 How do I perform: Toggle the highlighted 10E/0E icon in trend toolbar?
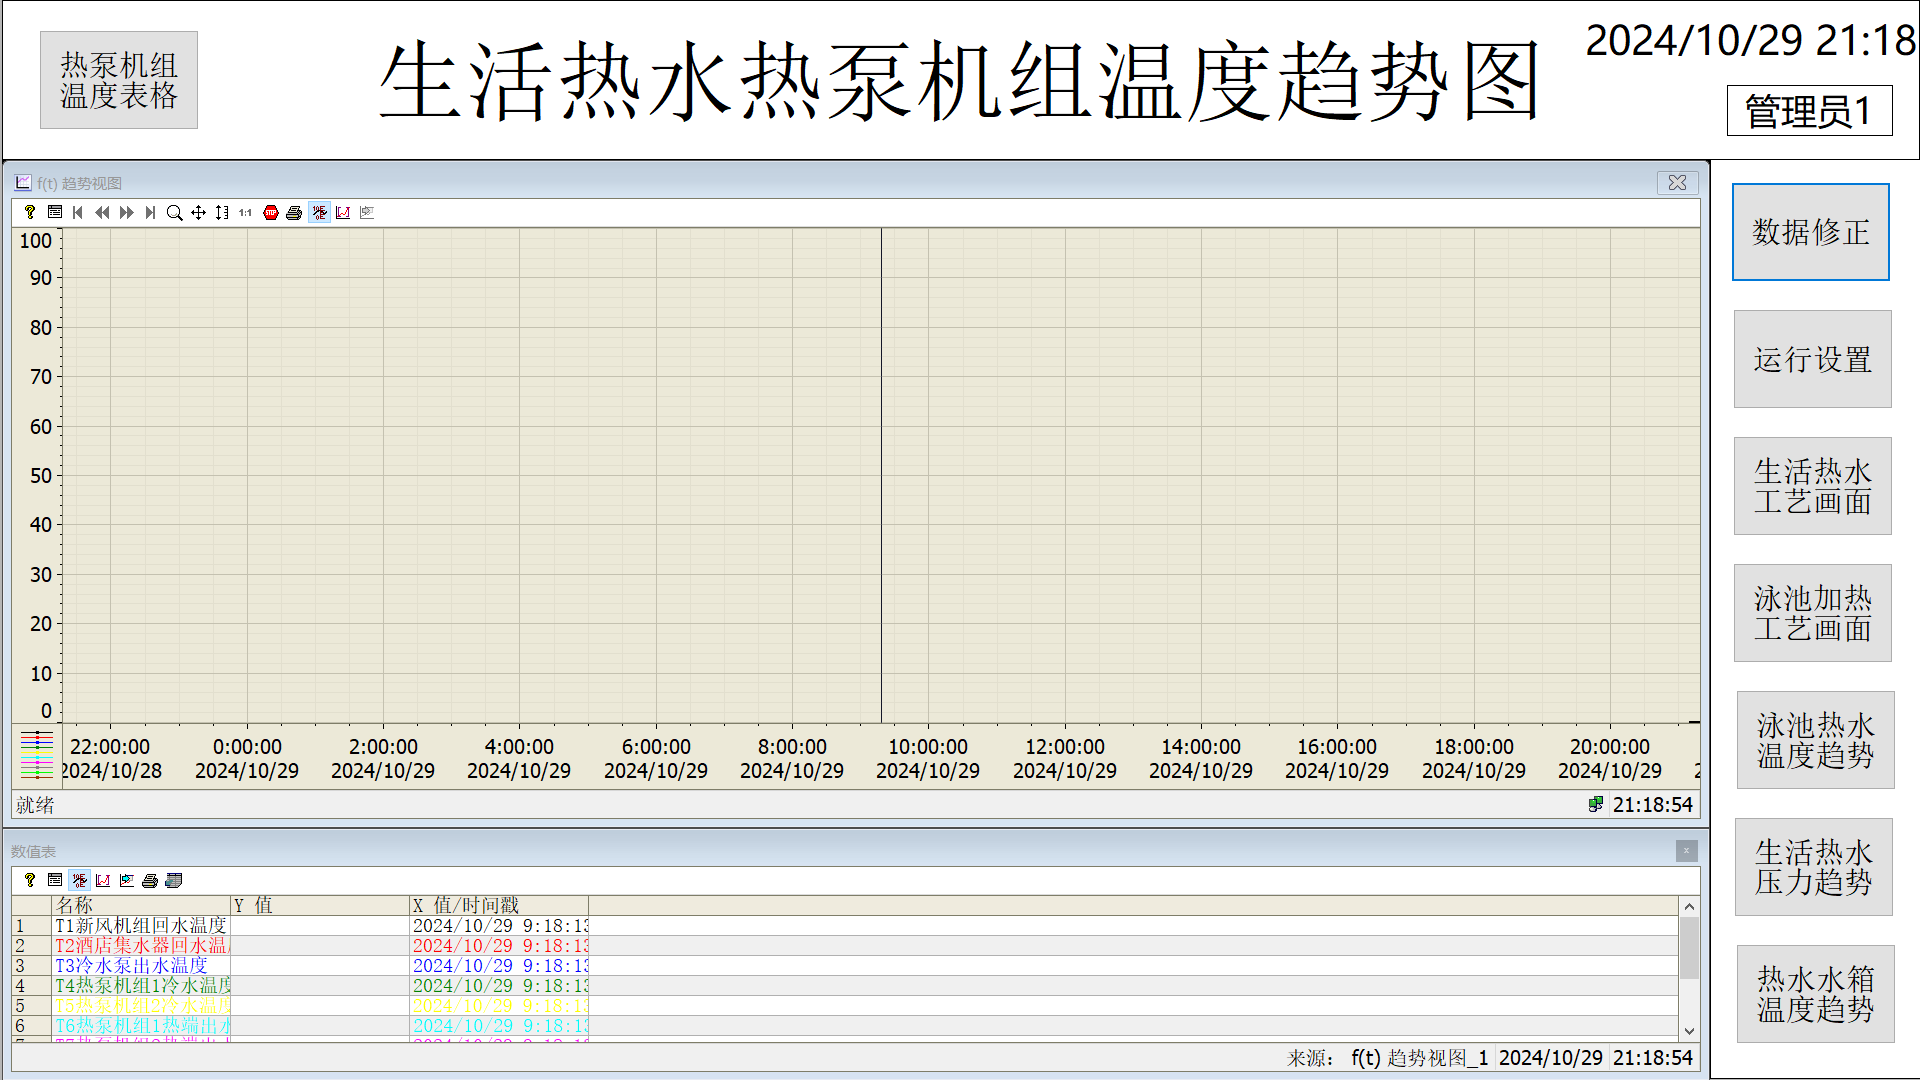[319, 213]
